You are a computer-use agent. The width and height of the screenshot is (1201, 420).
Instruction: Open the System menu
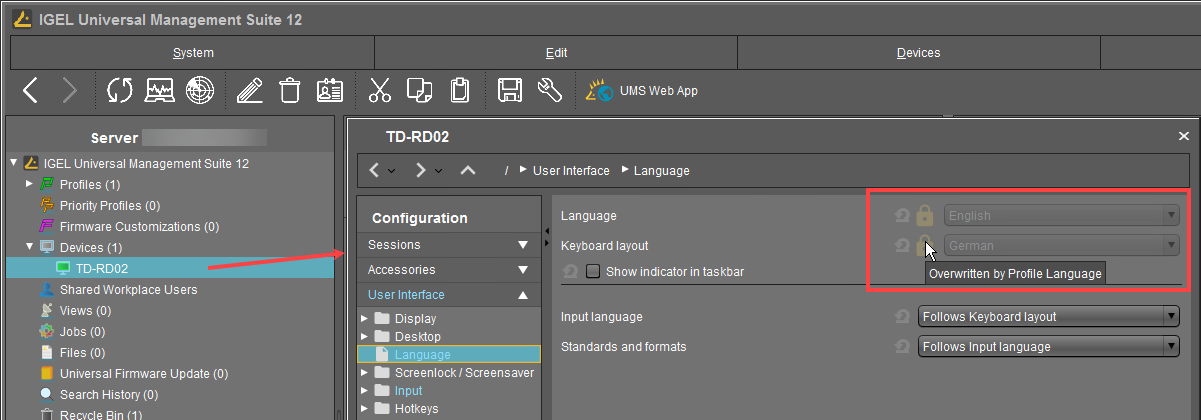pos(193,53)
